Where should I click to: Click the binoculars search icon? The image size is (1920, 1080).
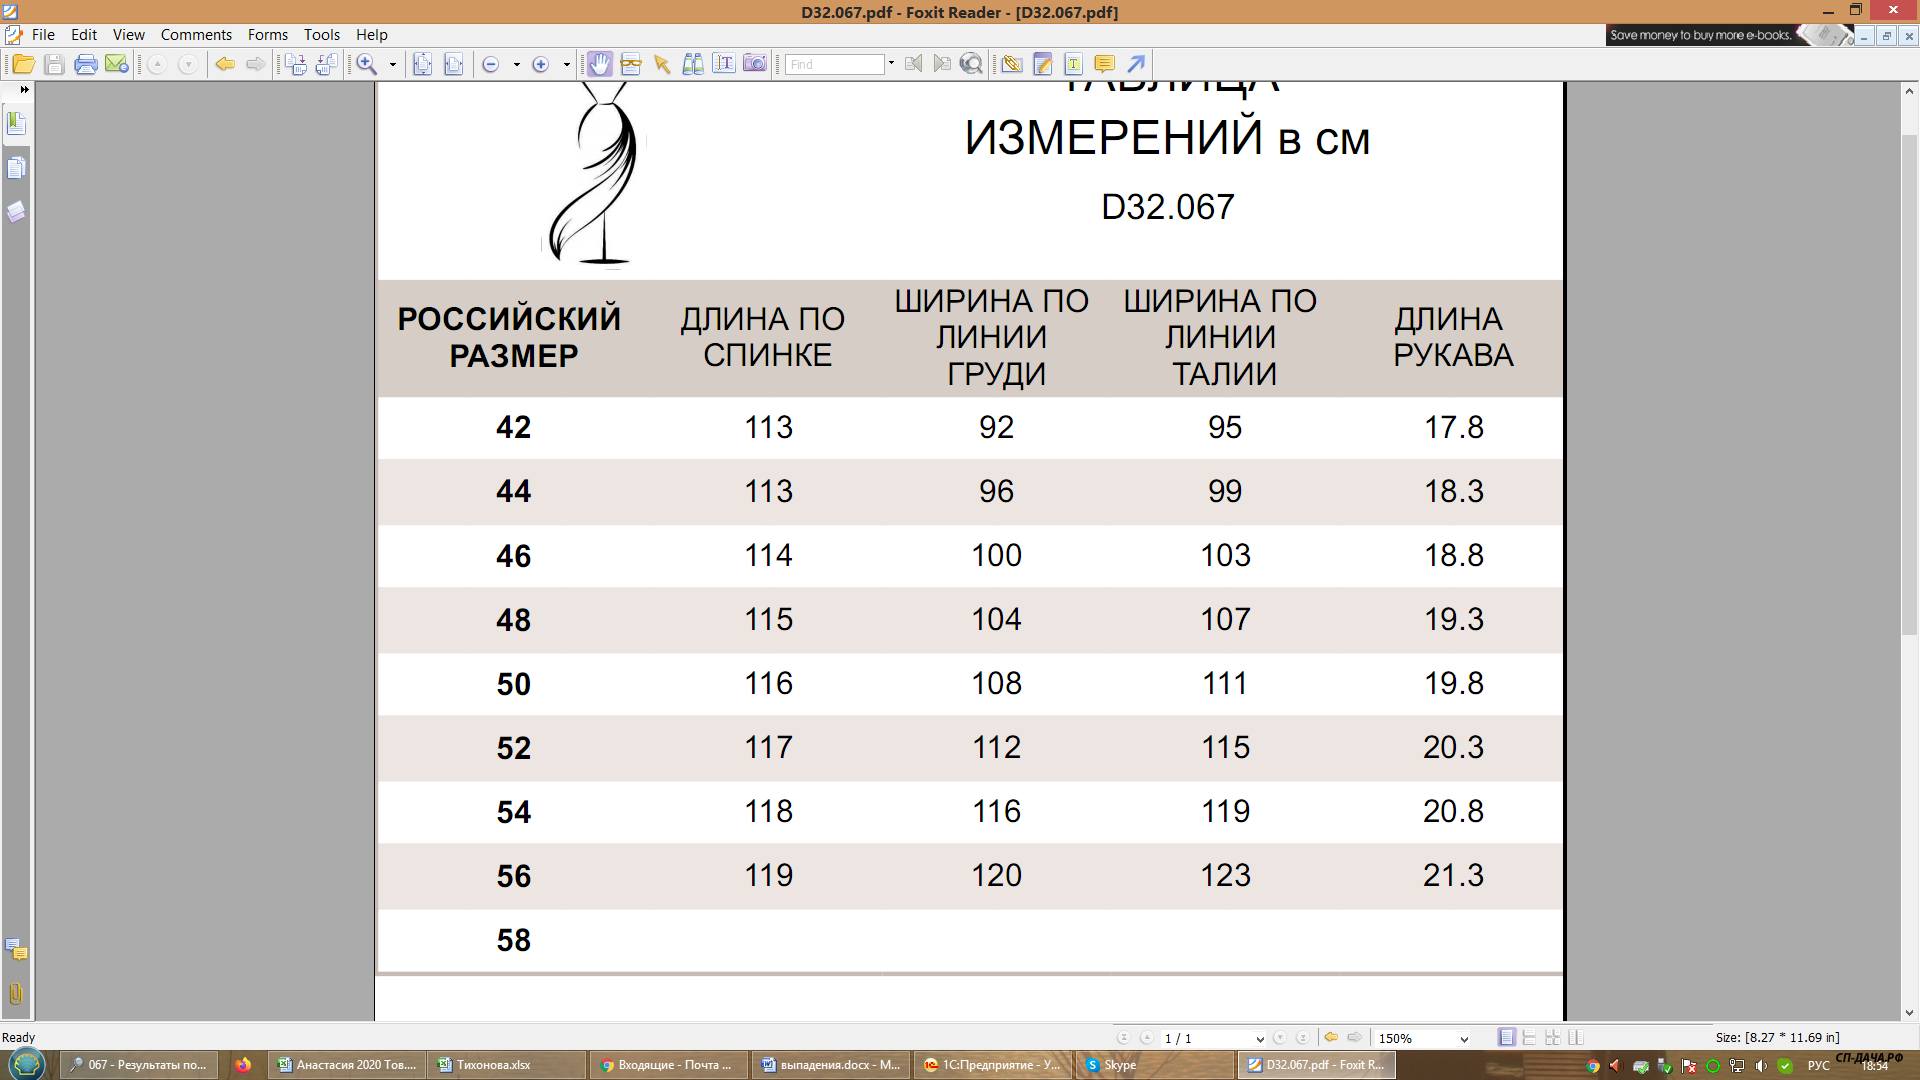coord(692,65)
